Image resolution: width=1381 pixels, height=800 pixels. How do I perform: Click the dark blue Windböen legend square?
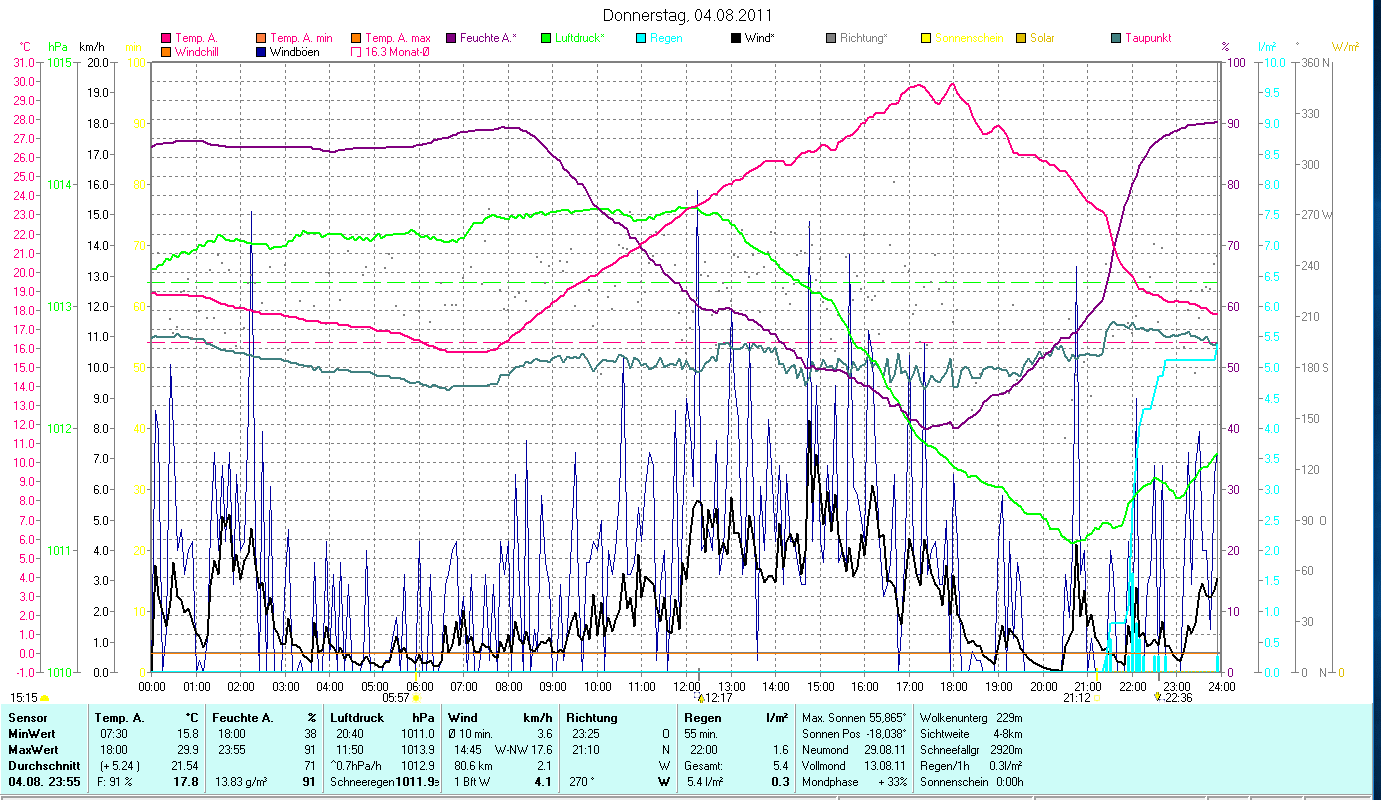point(260,51)
